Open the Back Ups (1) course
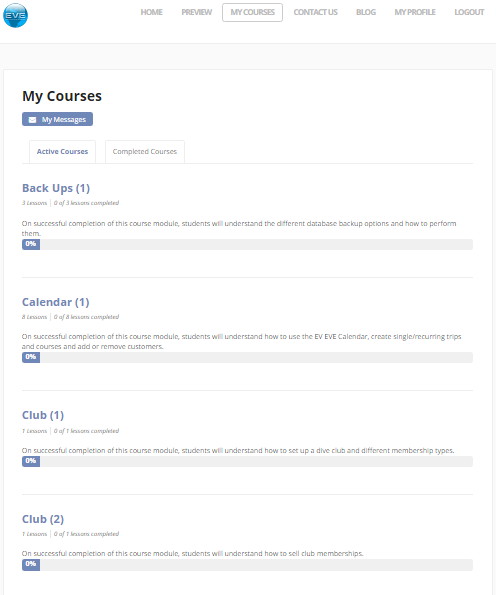Image resolution: width=496 pixels, height=595 pixels. 56,188
